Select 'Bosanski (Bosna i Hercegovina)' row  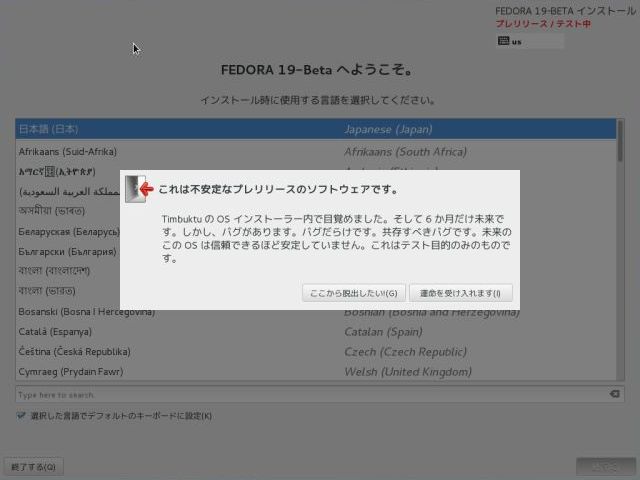(316, 312)
